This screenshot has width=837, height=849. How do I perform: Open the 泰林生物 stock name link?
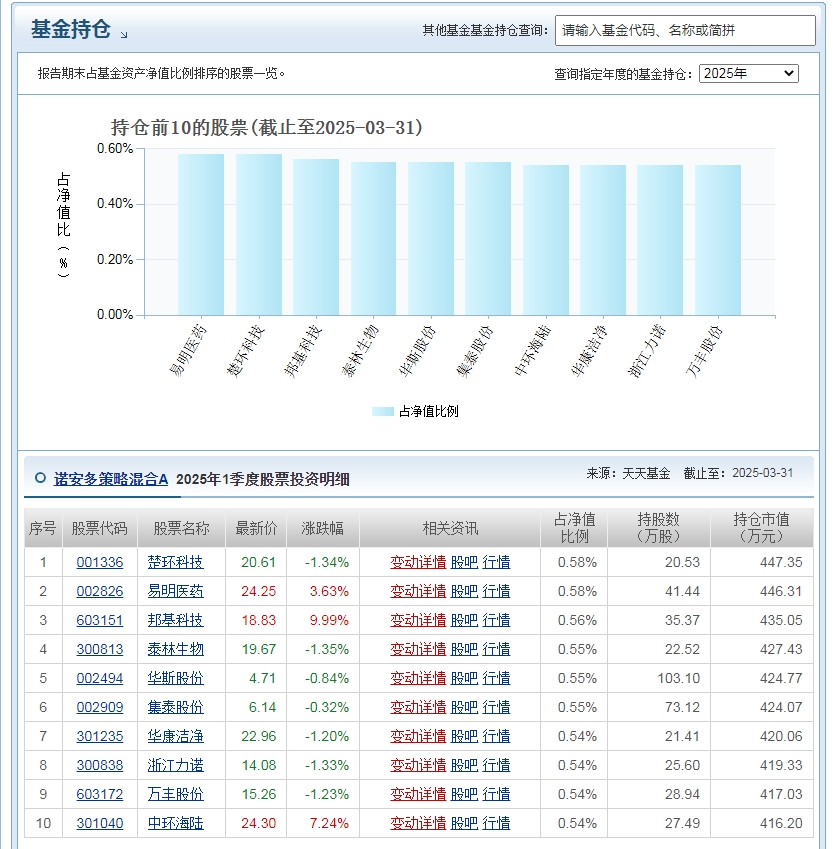pyautogui.click(x=175, y=649)
